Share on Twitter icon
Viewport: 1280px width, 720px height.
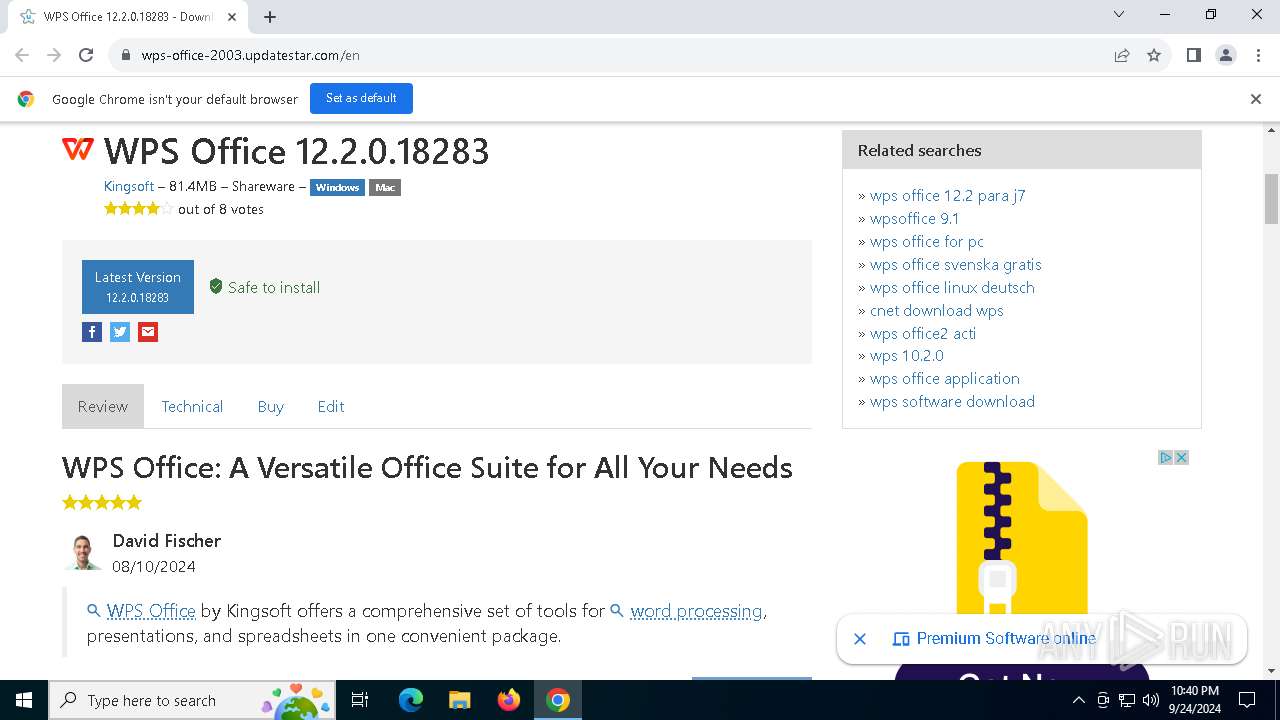[x=120, y=332]
